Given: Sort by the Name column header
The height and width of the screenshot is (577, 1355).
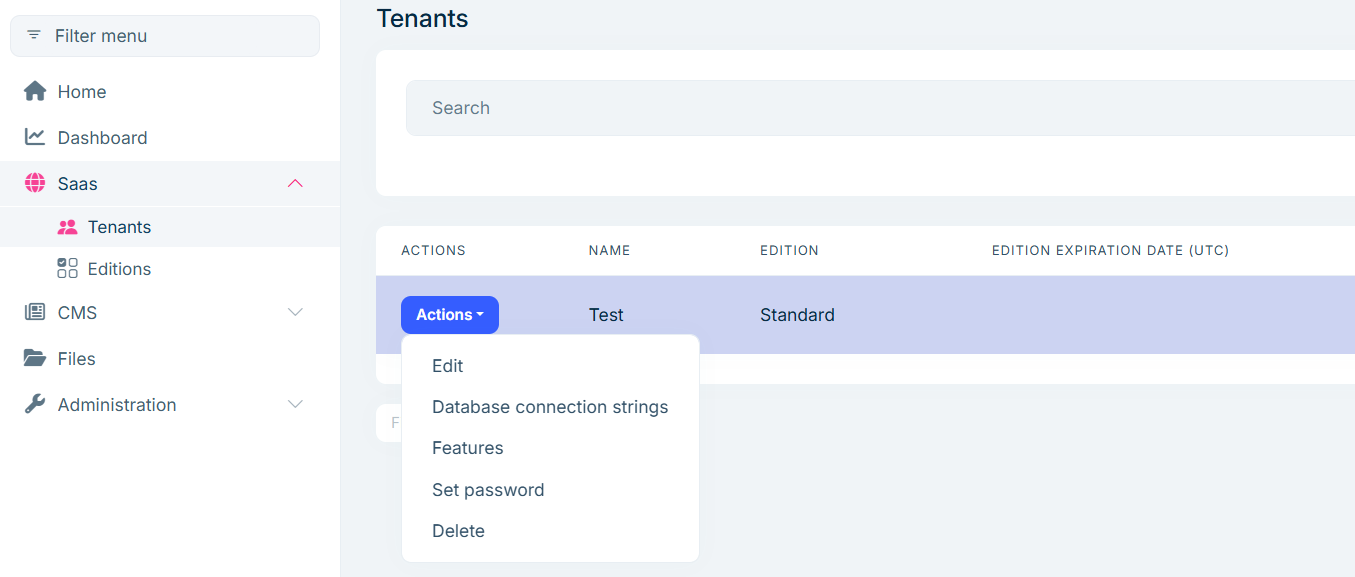Looking at the screenshot, I should tap(609, 250).
